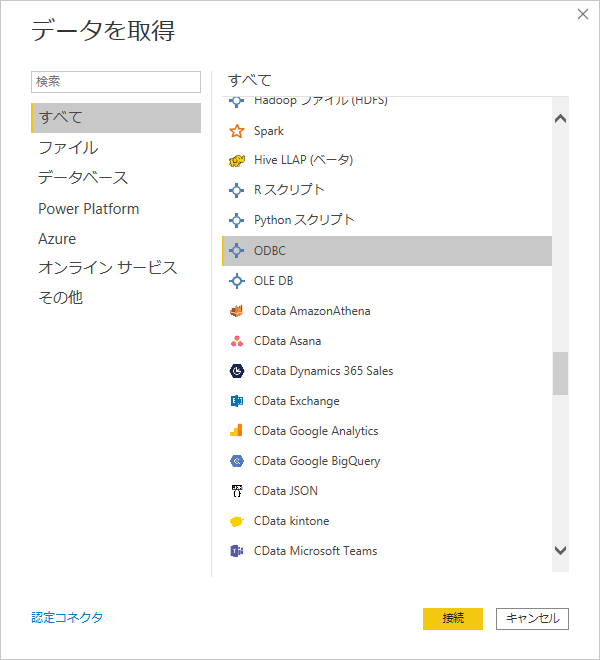Viewport: 600px width, 660px height.
Task: Click the connector list scroll up arrow
Action: 560,119
